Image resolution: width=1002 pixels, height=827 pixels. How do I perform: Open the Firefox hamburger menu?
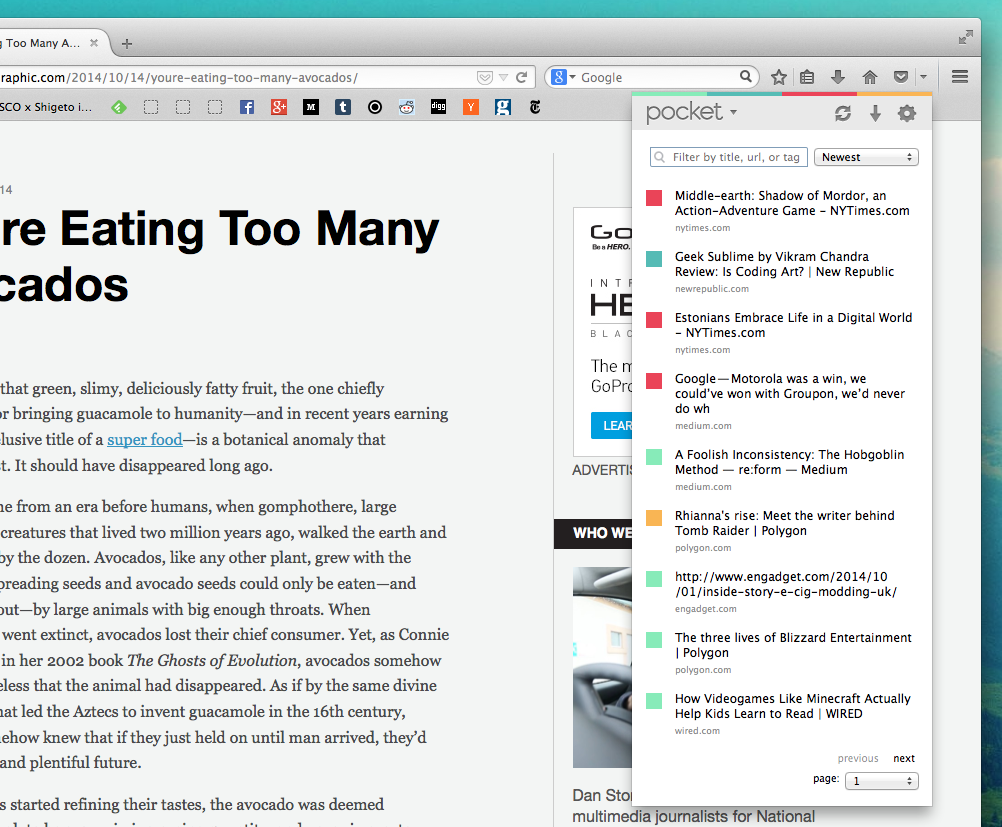pos(959,77)
